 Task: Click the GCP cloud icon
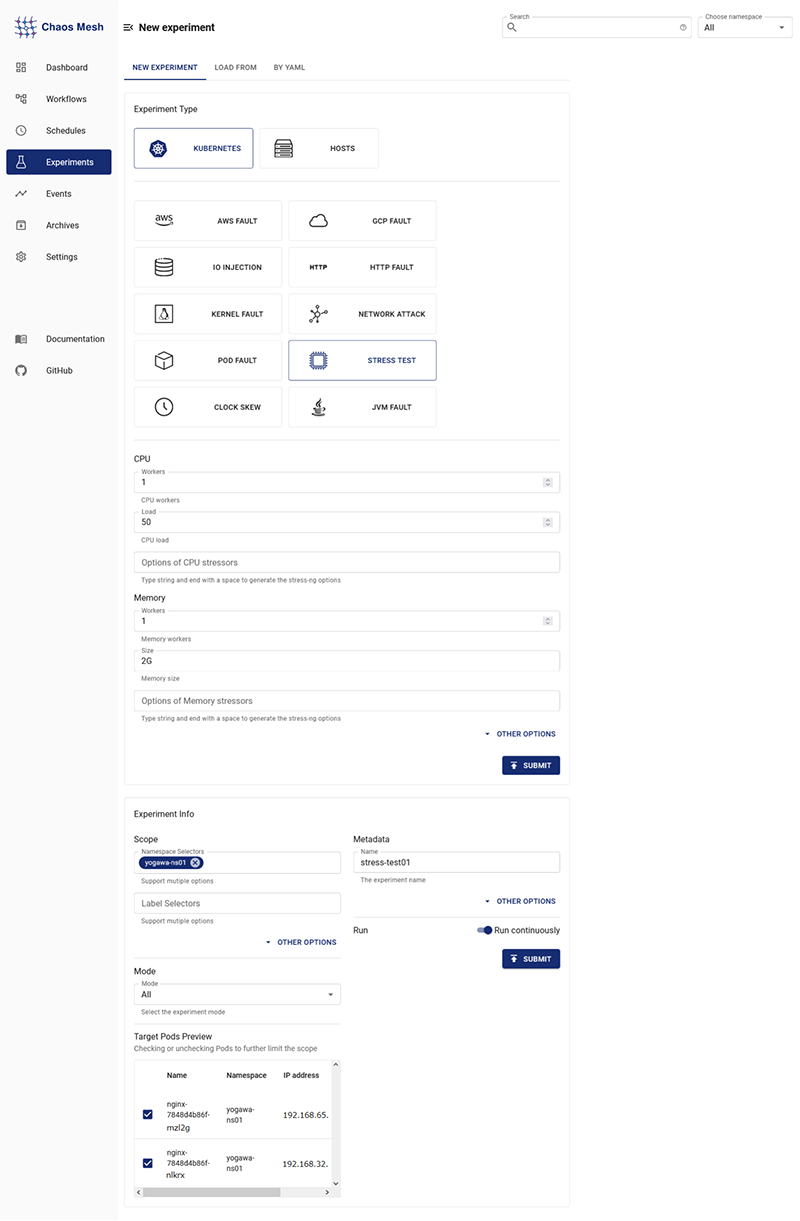click(x=318, y=220)
